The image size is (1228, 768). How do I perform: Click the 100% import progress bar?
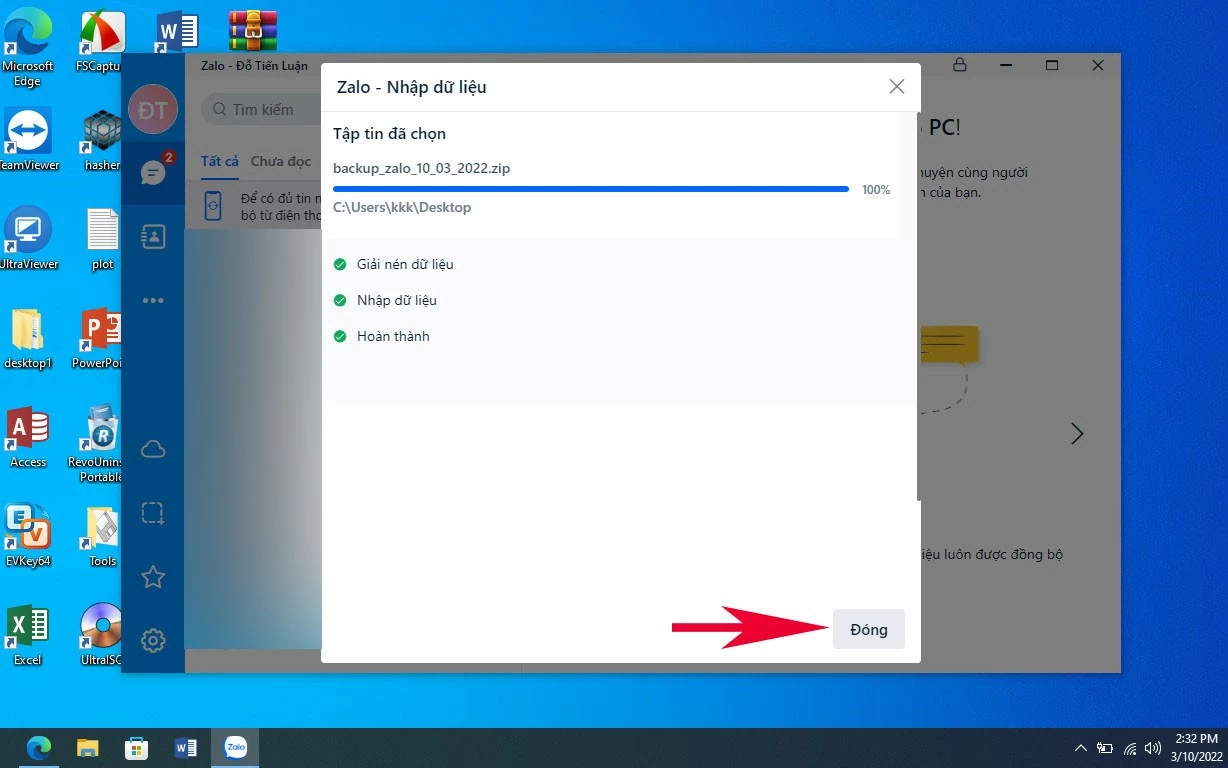pyautogui.click(x=590, y=189)
